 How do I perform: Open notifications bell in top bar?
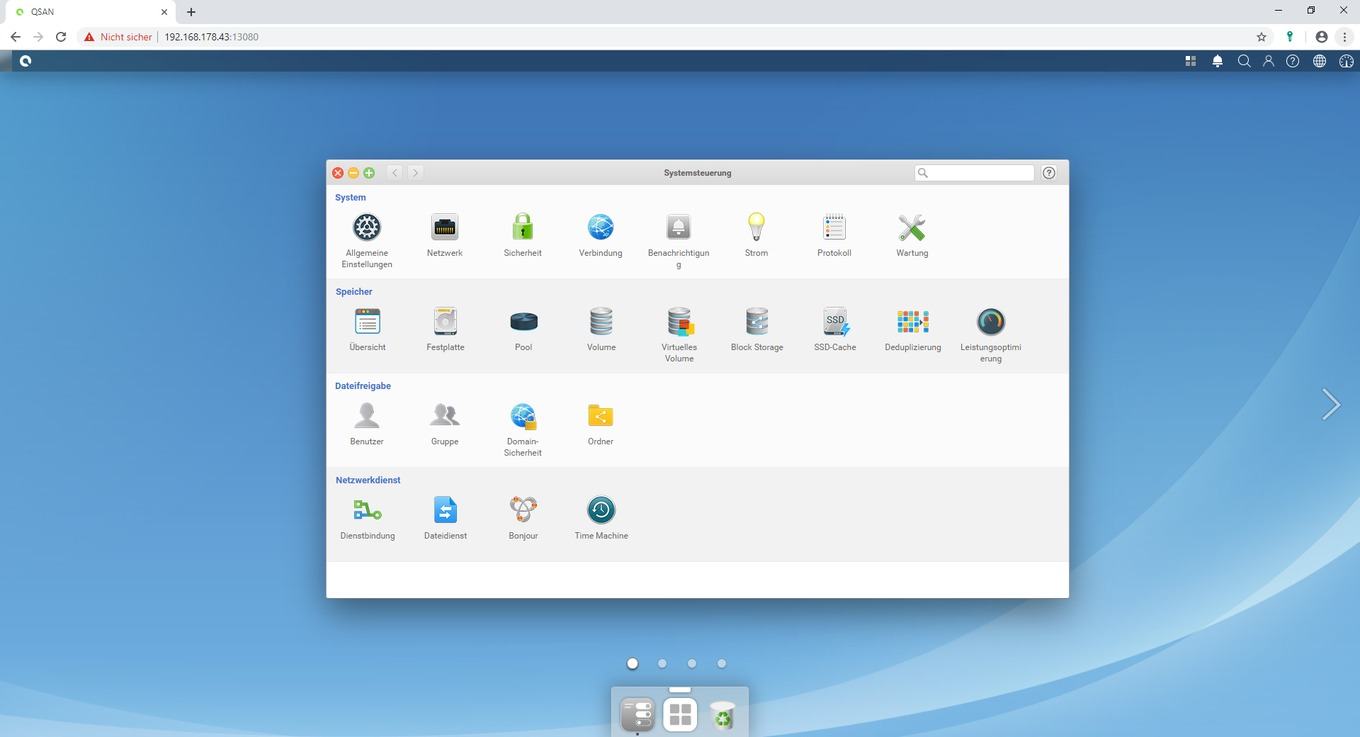pos(1217,61)
